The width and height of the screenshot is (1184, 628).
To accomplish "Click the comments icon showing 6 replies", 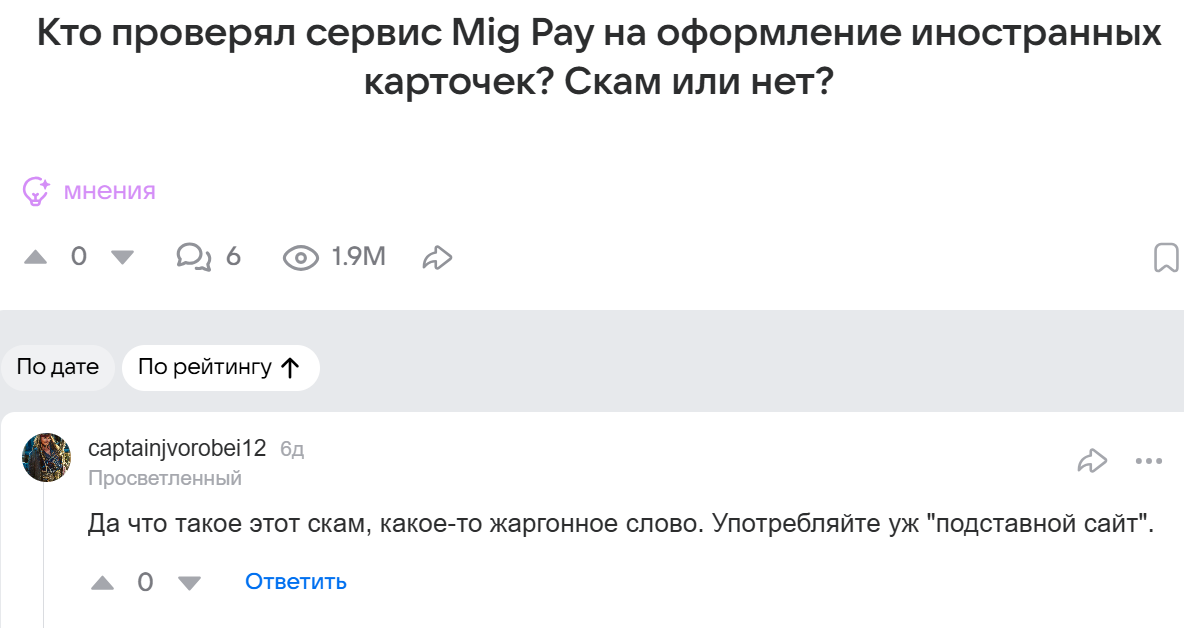I will coord(196,257).
